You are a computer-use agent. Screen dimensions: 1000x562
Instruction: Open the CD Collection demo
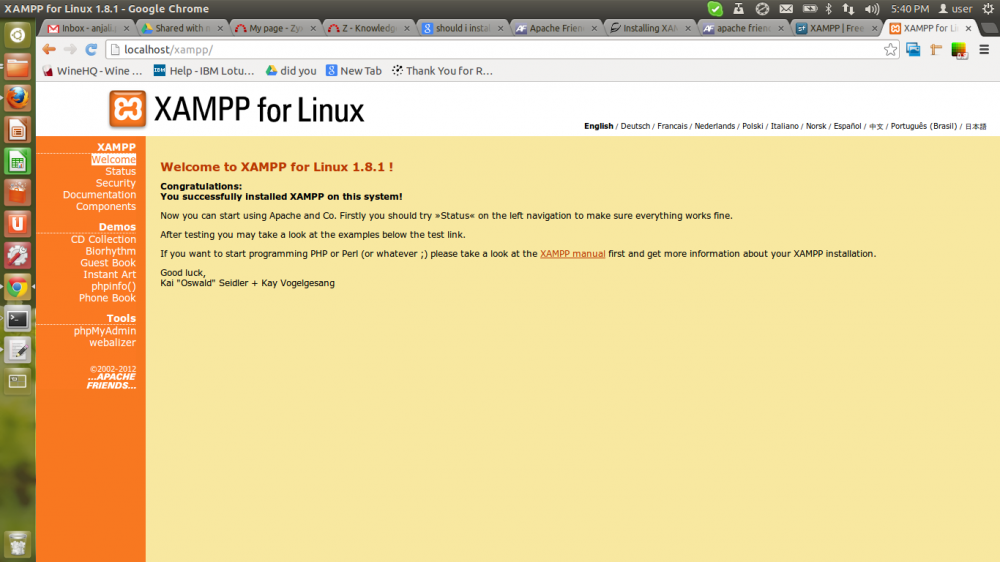[x=103, y=239]
